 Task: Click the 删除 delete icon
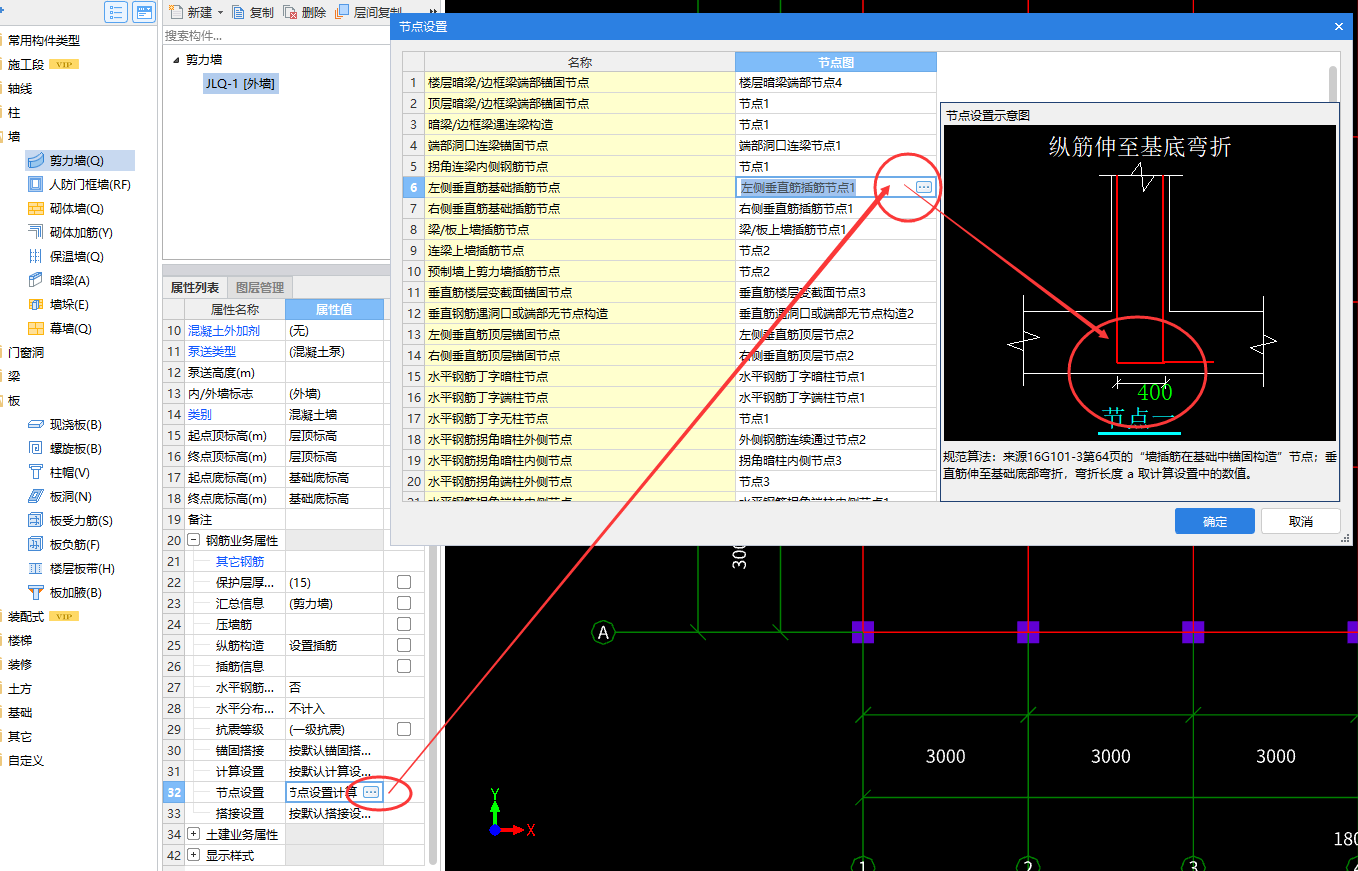click(x=289, y=12)
